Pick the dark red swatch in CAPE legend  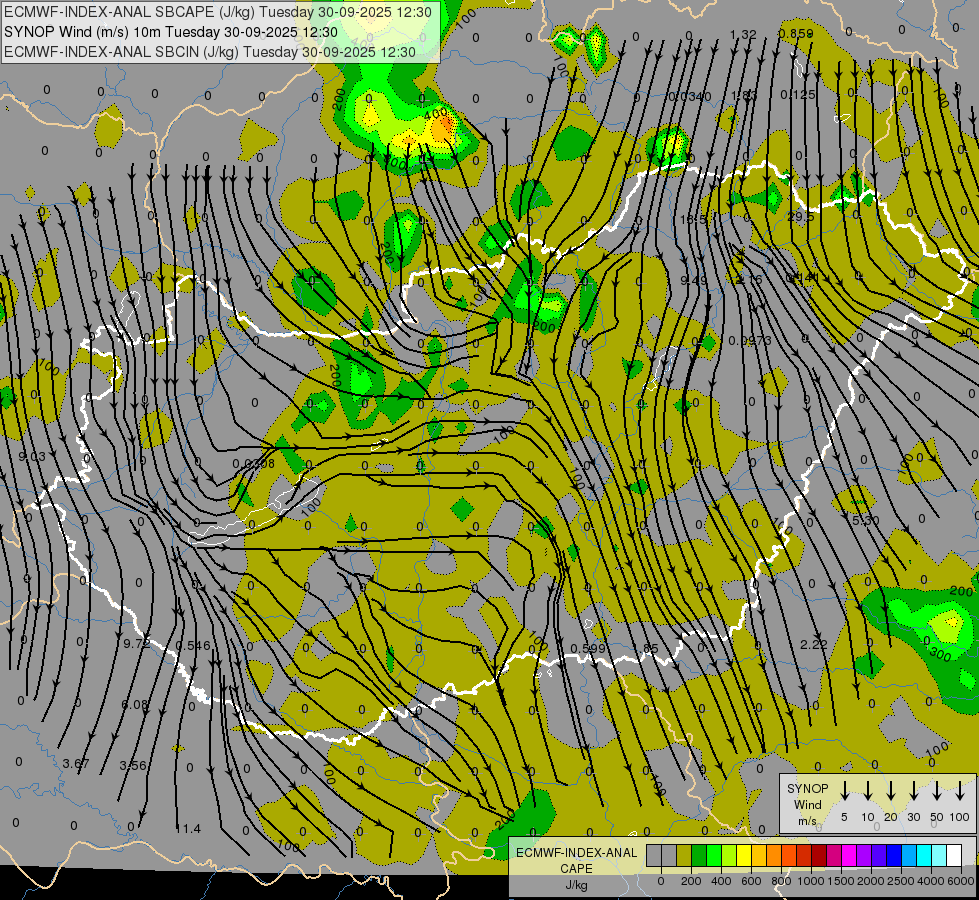pos(820,855)
